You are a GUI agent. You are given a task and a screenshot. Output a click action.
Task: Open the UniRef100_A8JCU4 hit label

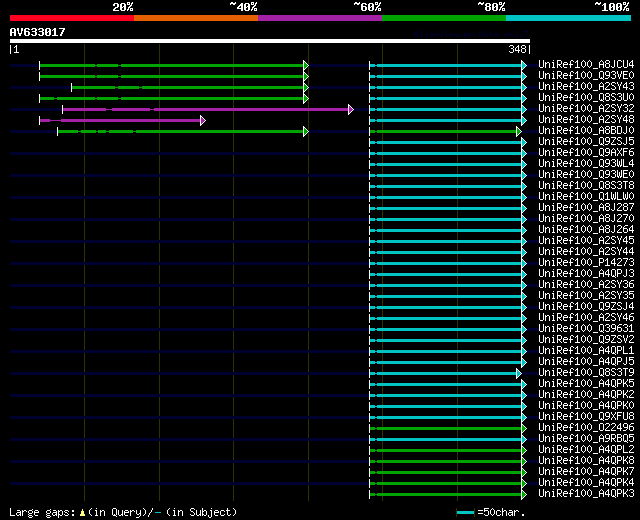(x=585, y=65)
